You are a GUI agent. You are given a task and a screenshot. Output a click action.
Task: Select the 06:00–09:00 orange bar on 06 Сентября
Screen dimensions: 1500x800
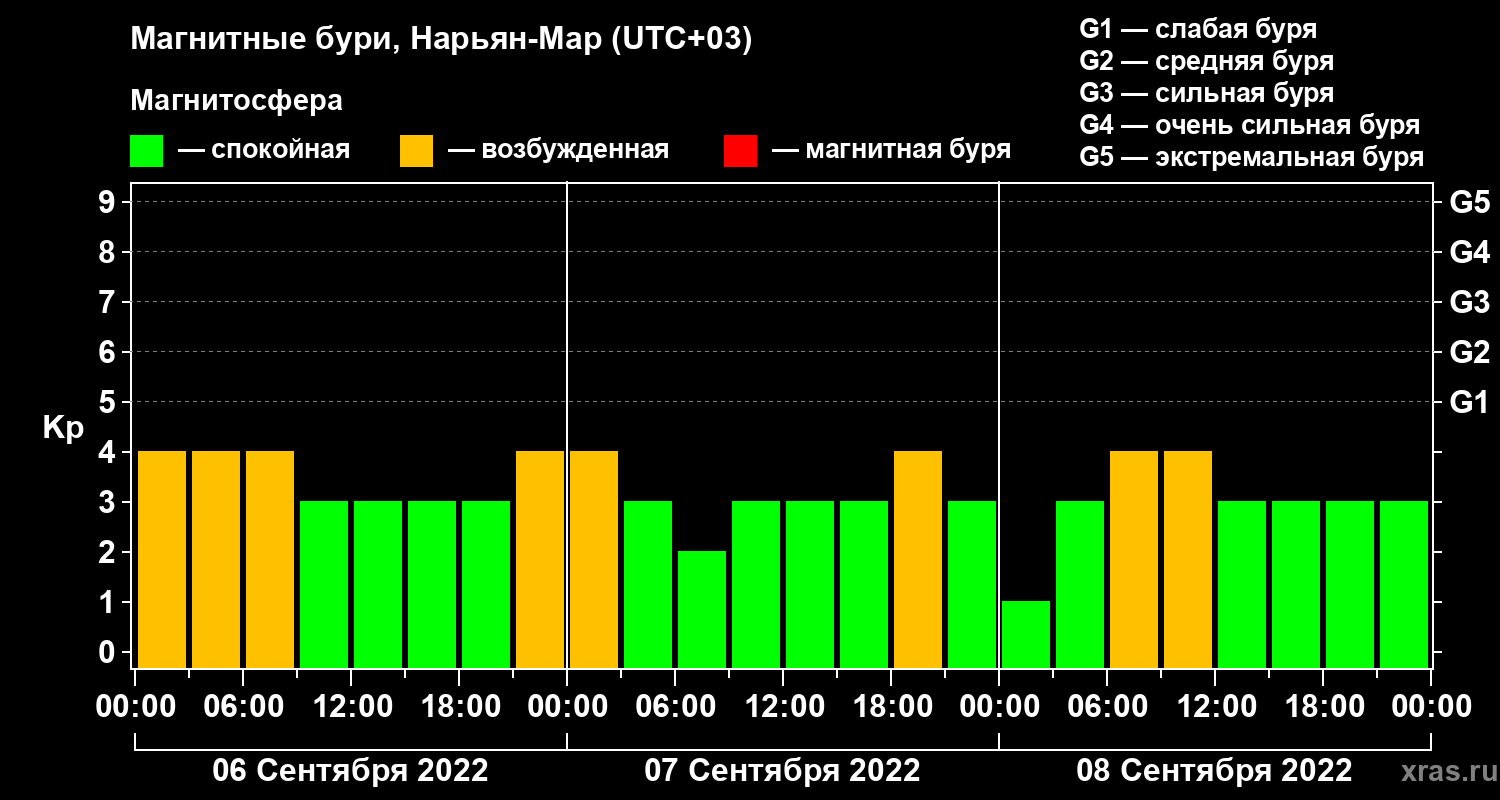click(270, 559)
